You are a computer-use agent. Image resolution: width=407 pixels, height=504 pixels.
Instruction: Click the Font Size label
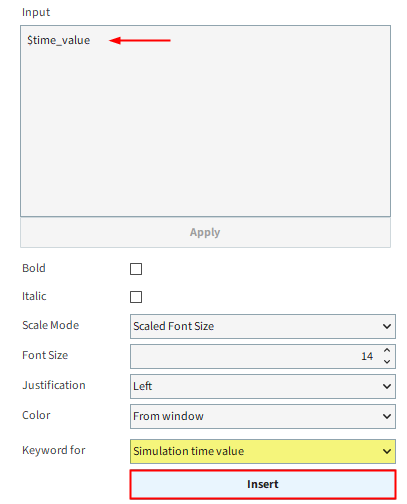point(45,355)
